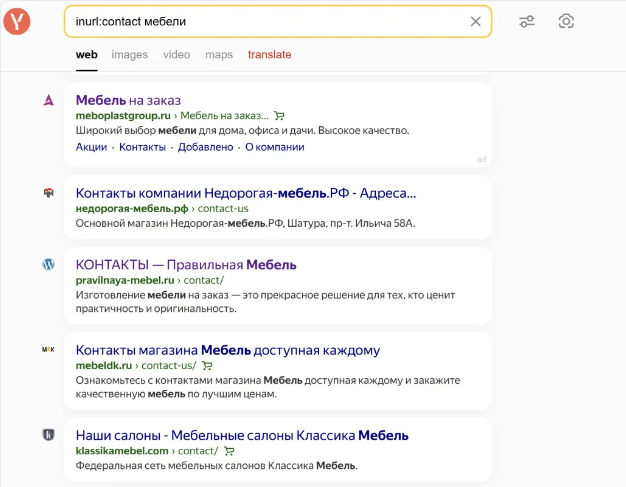Click the Yandex logo icon

tap(17, 21)
